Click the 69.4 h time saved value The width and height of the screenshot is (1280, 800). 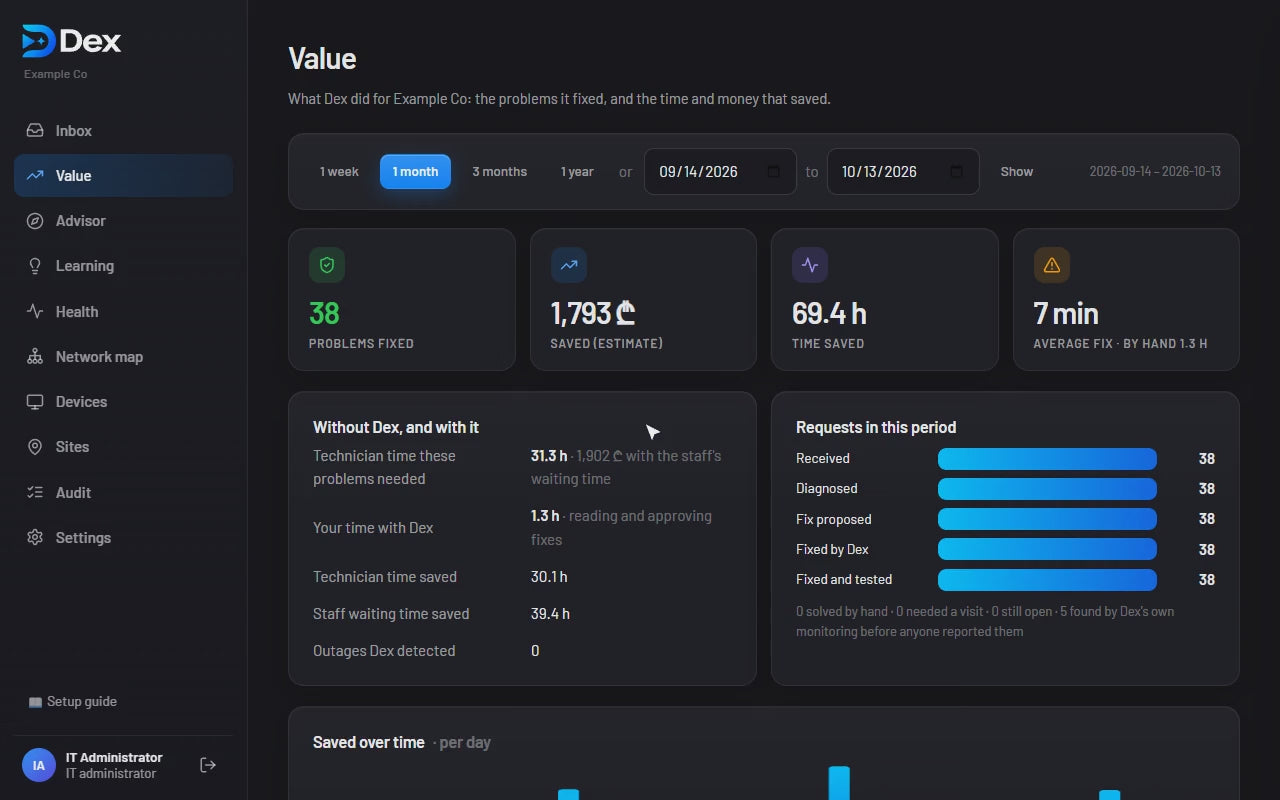click(x=829, y=313)
